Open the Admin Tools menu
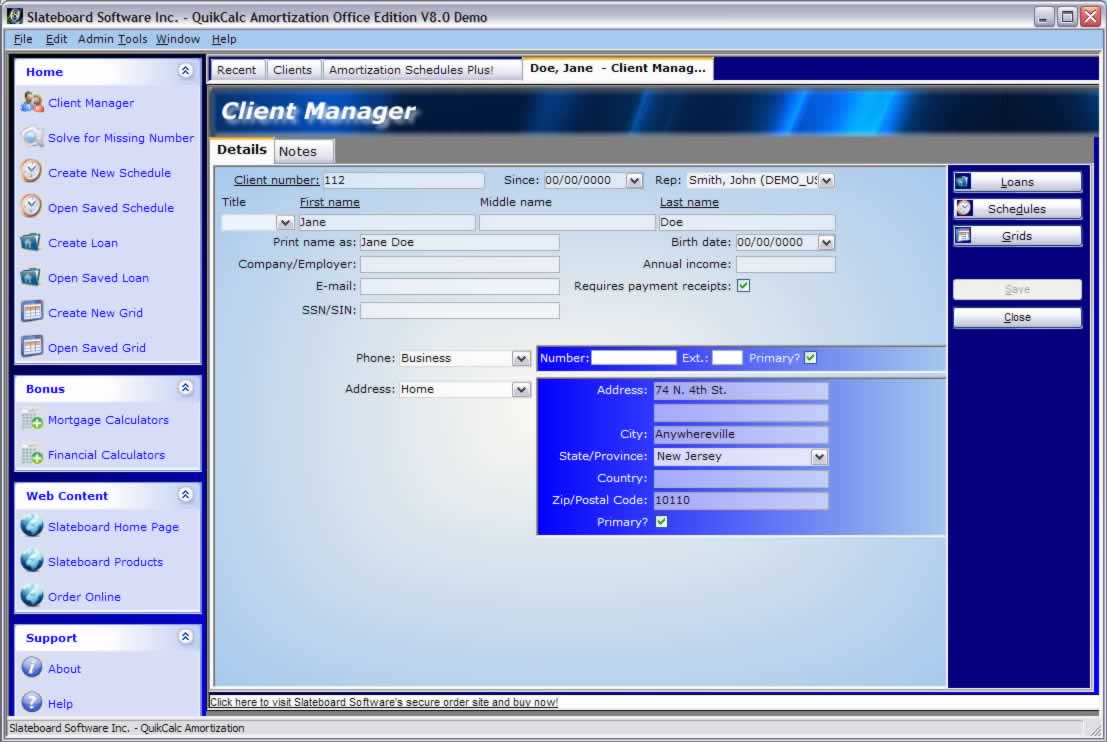The height and width of the screenshot is (742, 1107). (x=112, y=39)
